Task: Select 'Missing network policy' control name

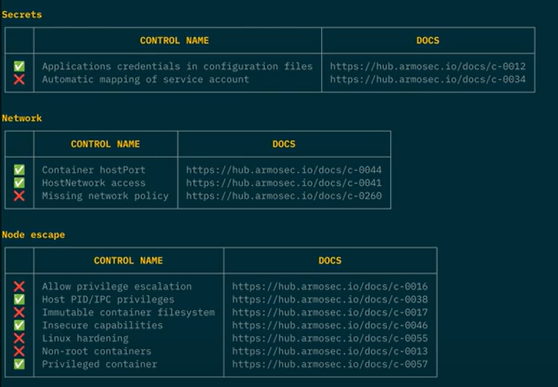Action: (x=105, y=195)
